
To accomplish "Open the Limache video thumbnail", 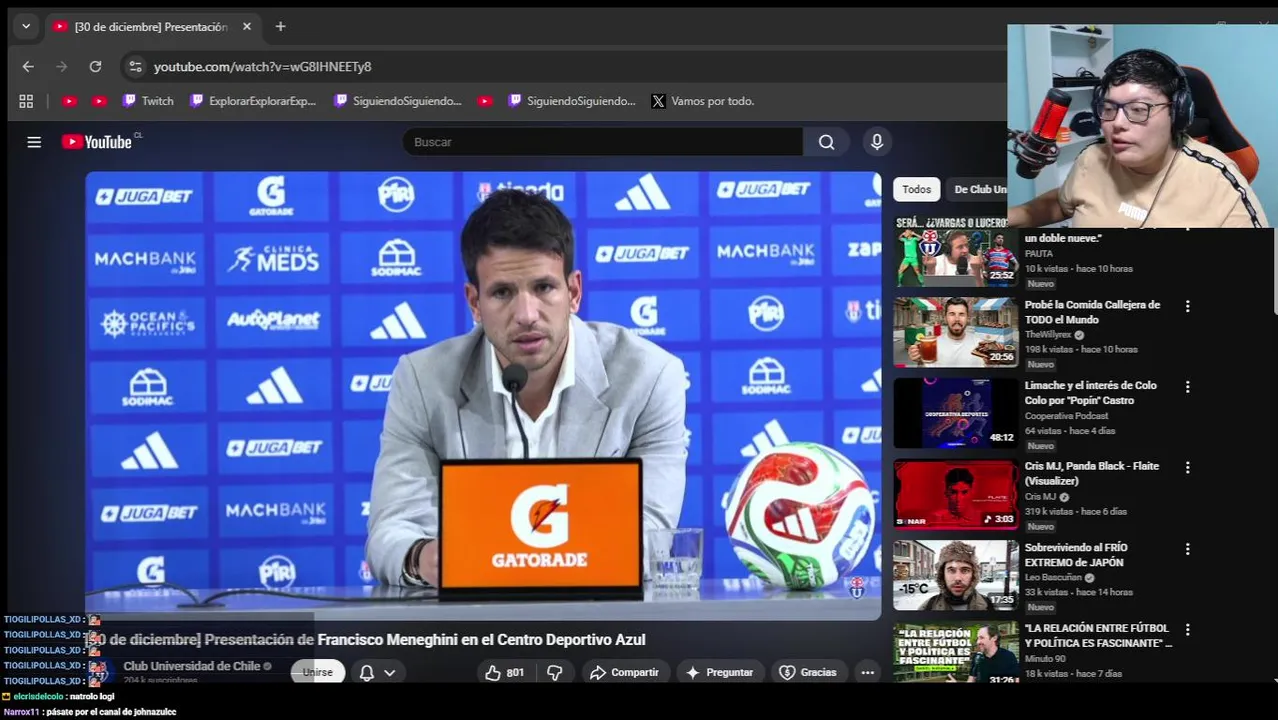I will (956, 412).
